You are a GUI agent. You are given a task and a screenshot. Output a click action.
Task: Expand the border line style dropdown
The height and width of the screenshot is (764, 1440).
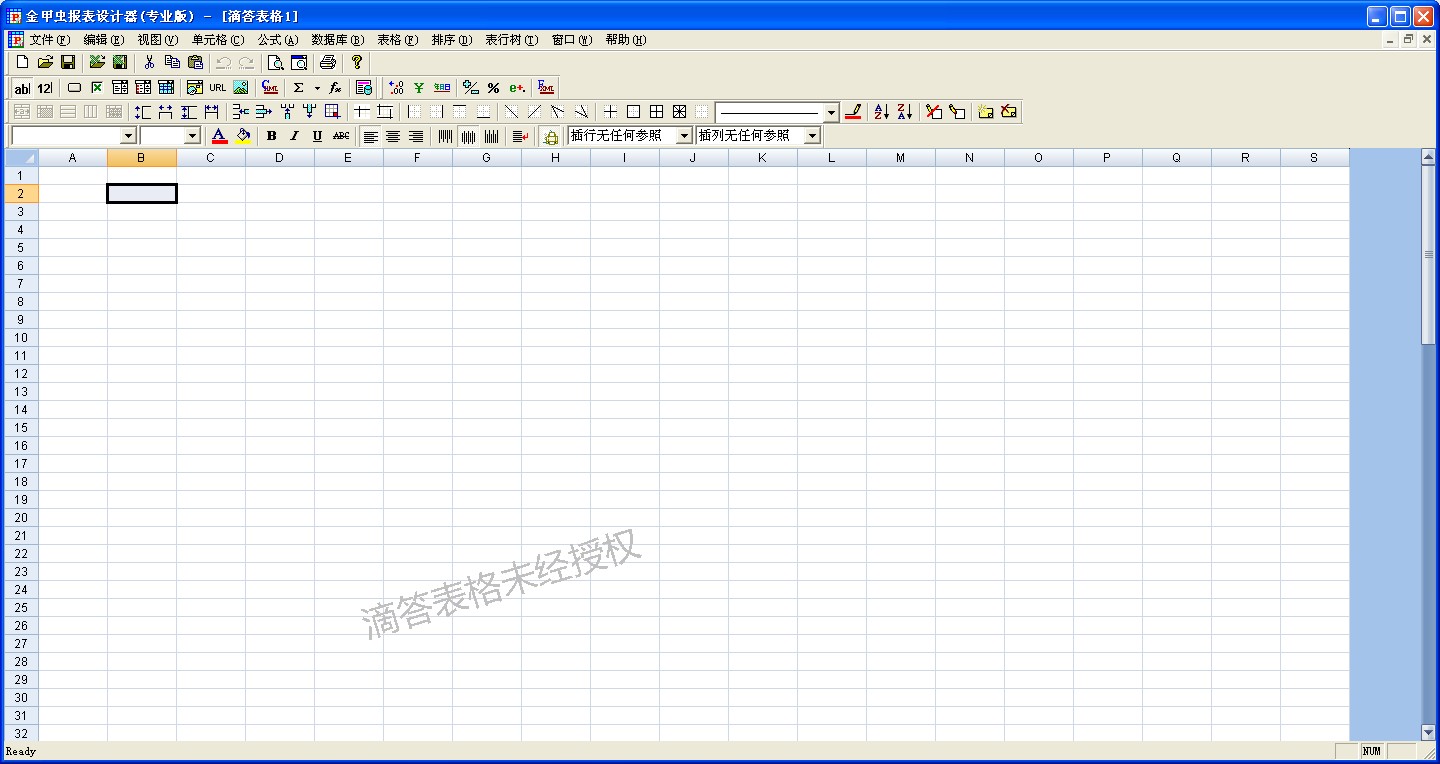click(x=831, y=113)
